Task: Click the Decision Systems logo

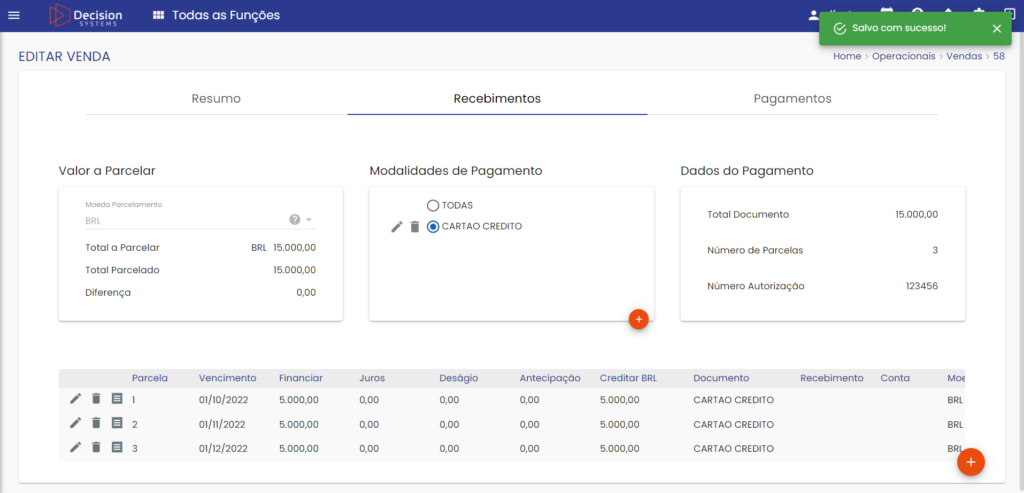Action: 86,16
